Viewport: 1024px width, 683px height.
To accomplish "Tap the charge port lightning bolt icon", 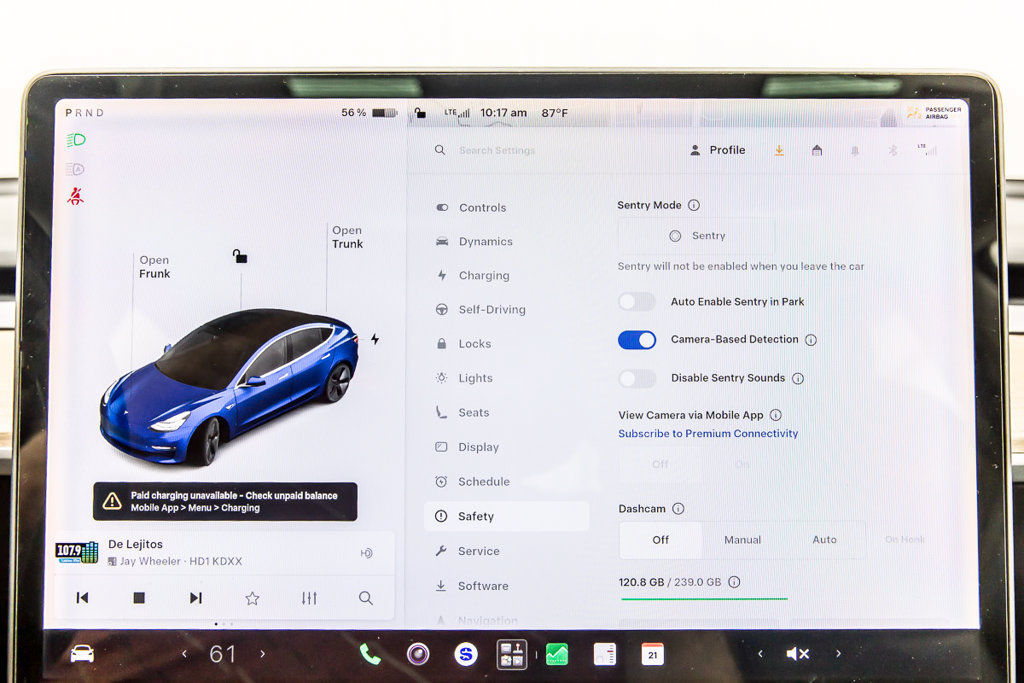I will 375,339.
